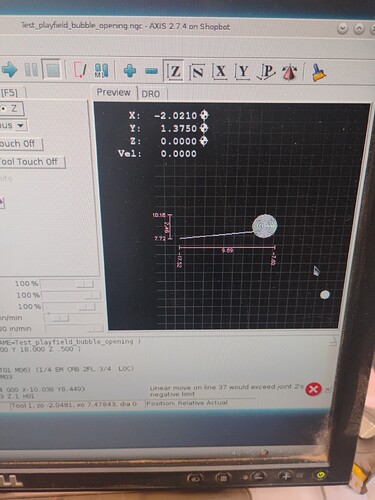
Task: Zoom in with the plus icon
Action: click(x=130, y=71)
